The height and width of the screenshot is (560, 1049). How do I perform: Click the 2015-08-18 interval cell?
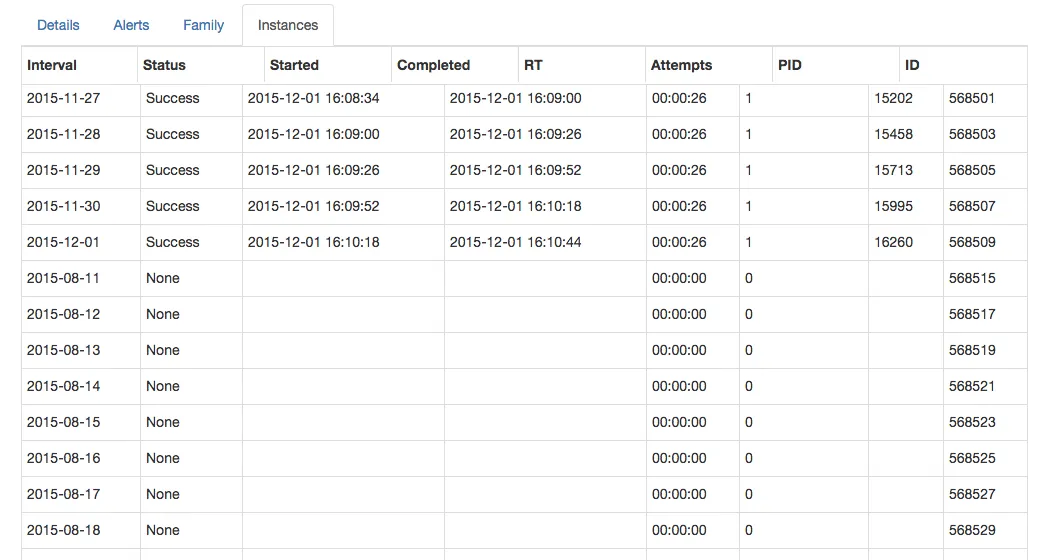64,530
